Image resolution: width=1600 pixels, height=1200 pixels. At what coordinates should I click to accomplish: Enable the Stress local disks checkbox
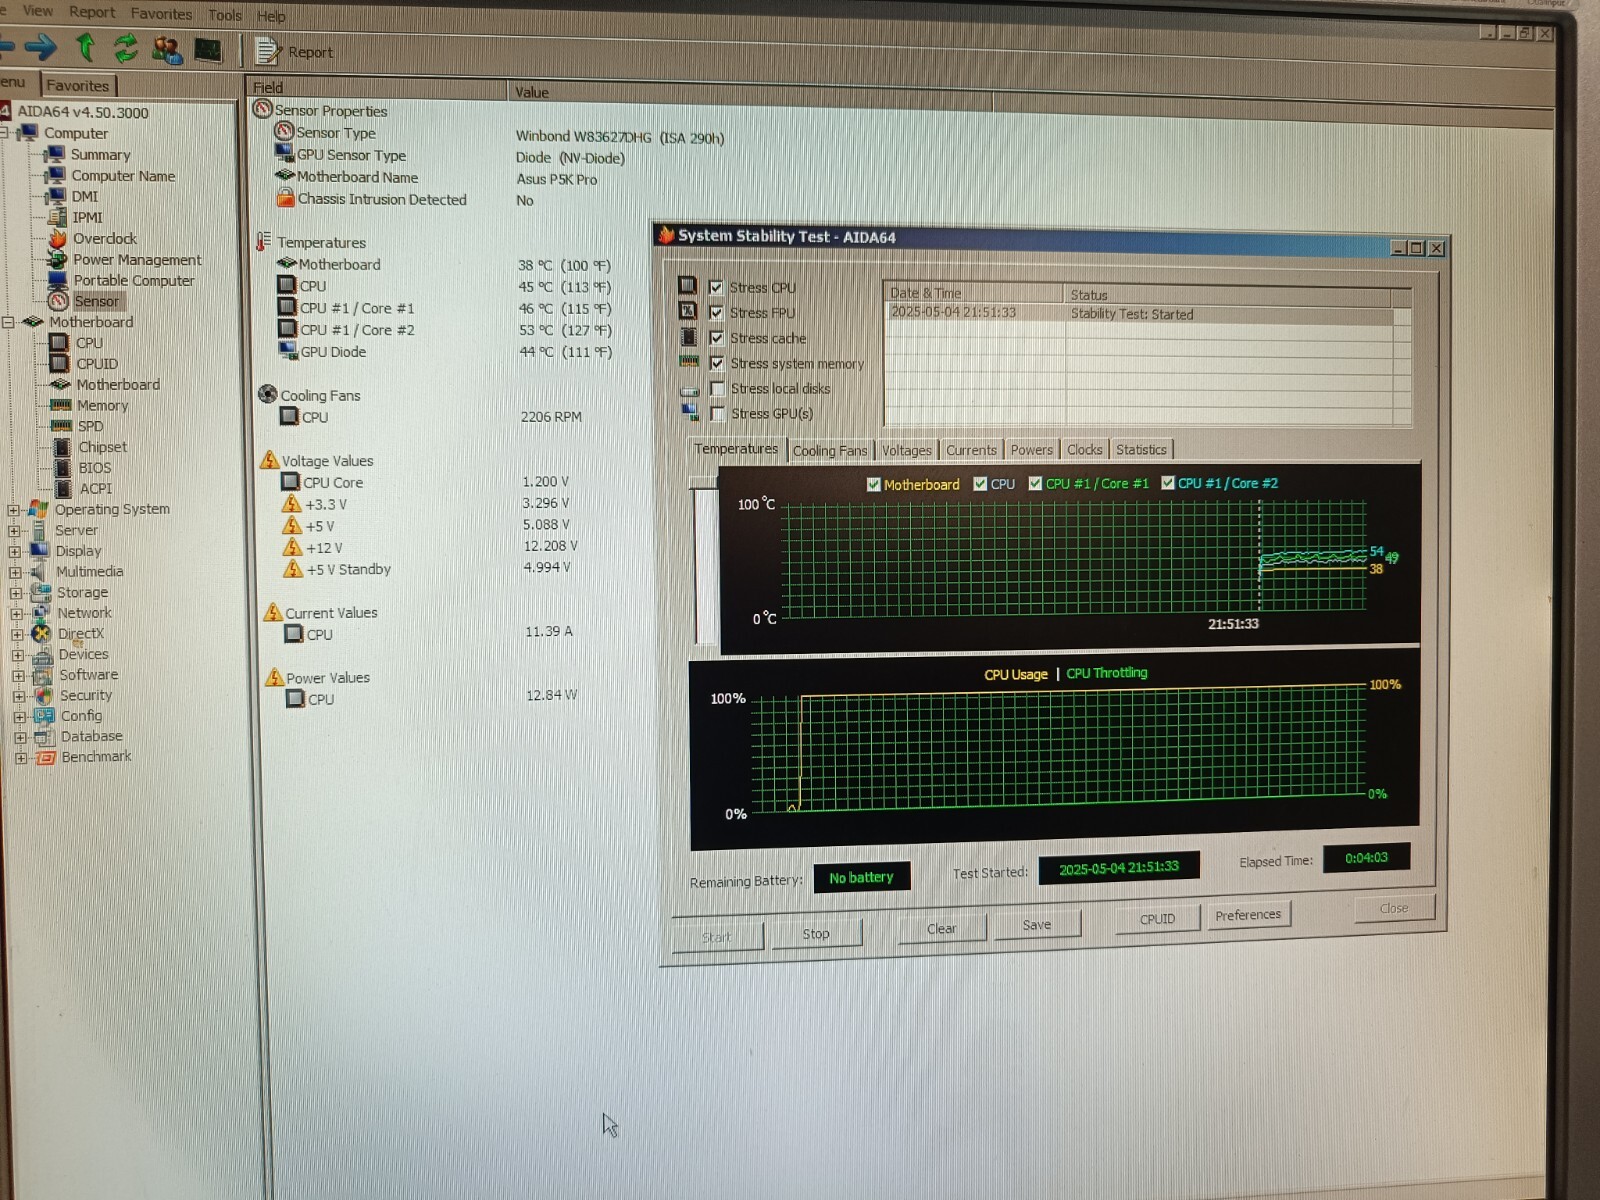(x=717, y=388)
